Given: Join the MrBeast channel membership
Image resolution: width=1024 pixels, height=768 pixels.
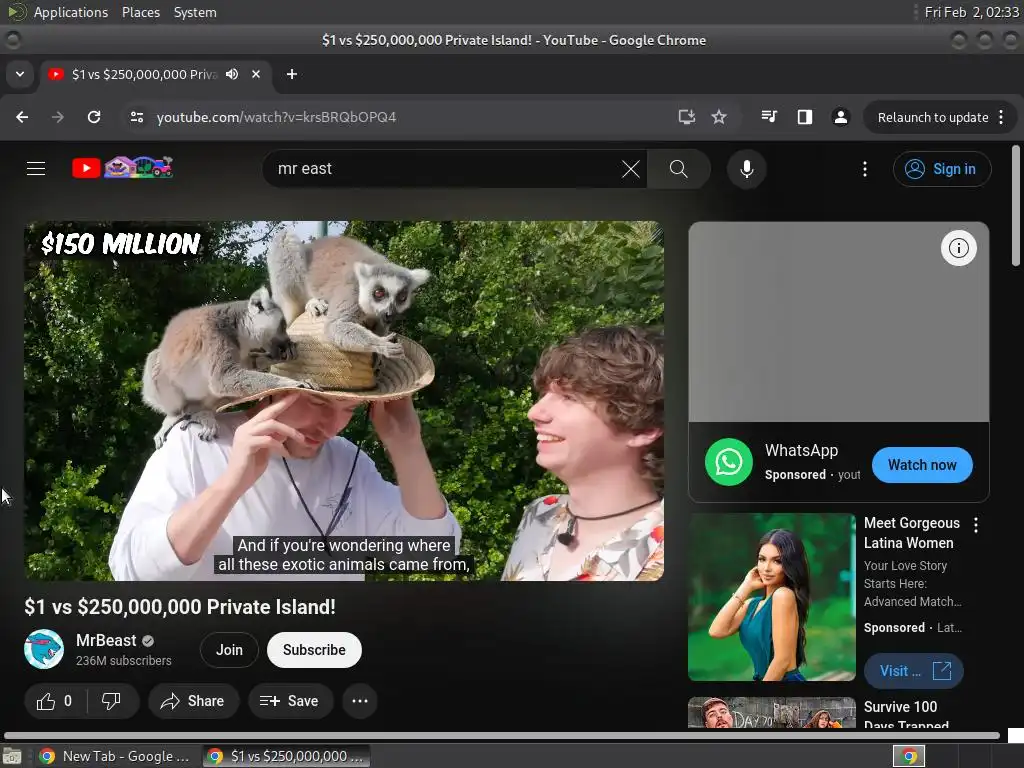Looking at the screenshot, I should [x=229, y=650].
